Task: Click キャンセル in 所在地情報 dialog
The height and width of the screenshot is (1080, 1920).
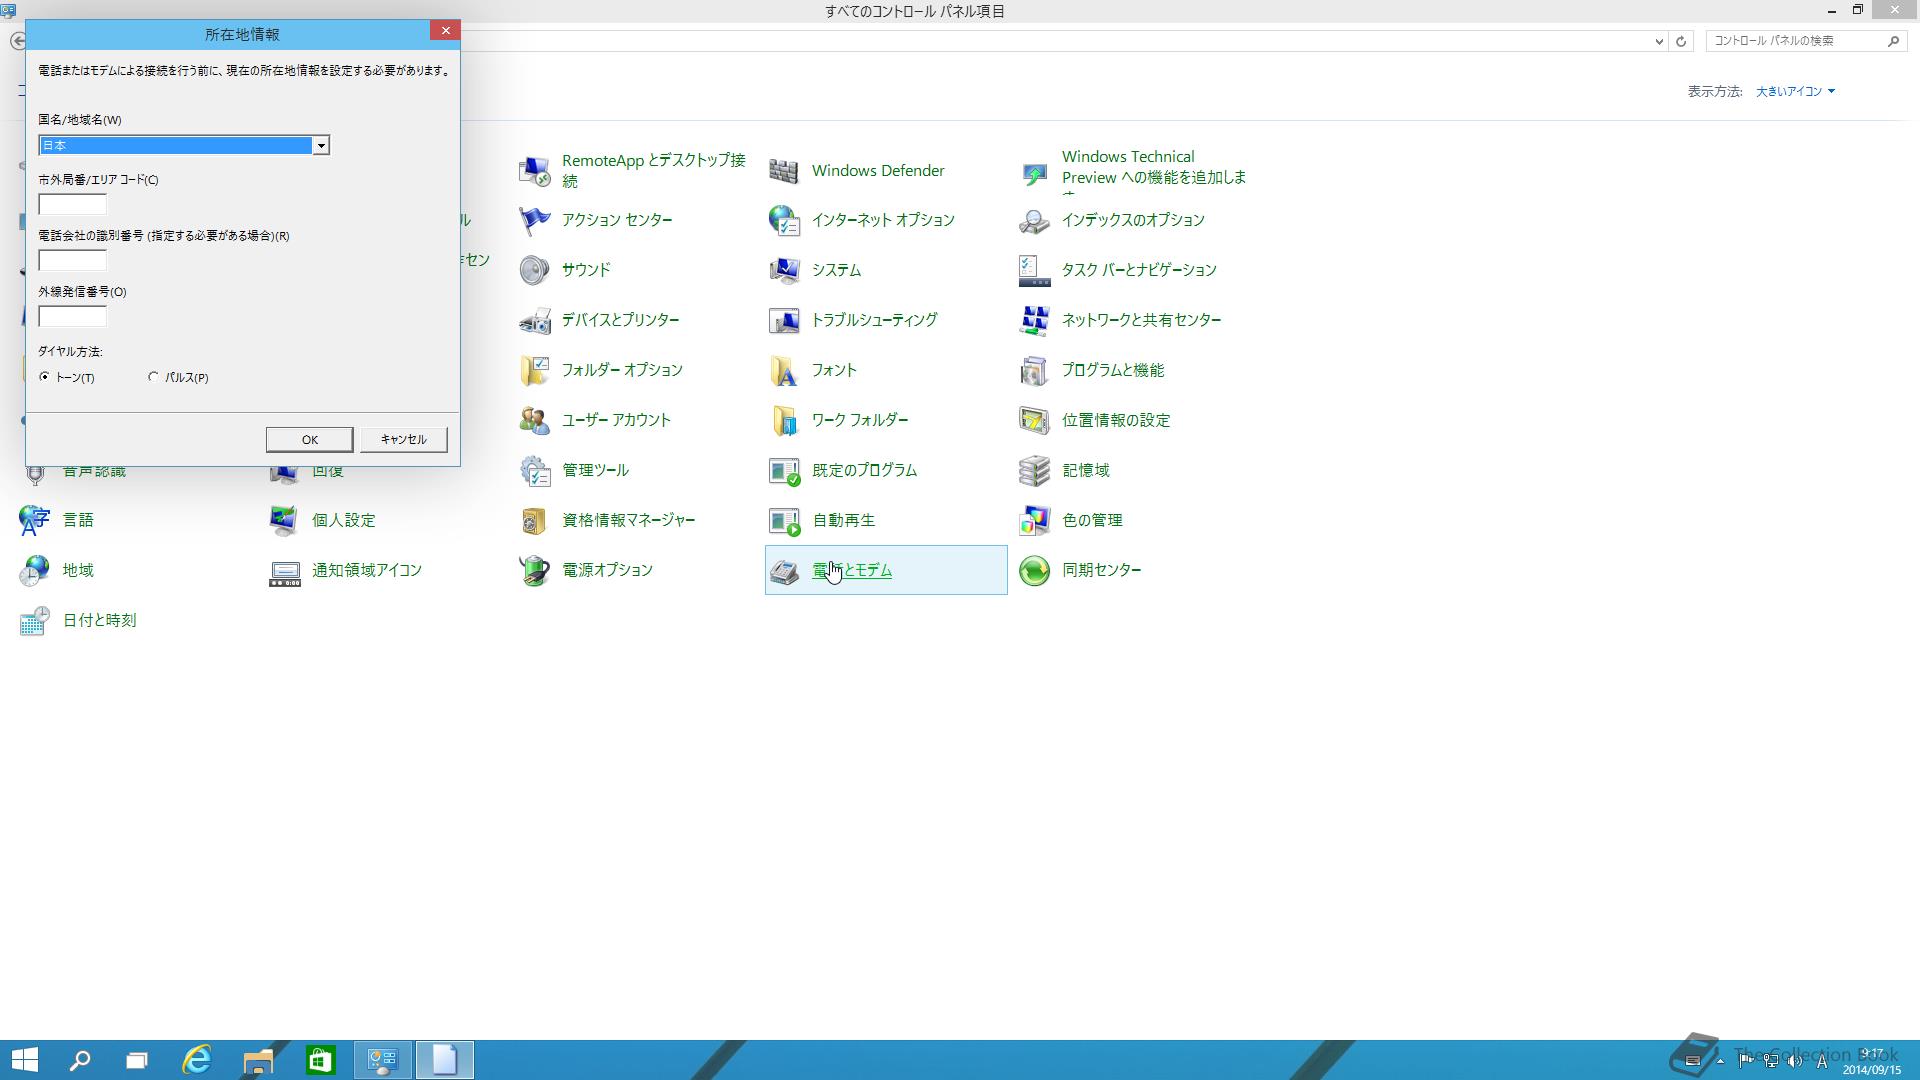Action: [x=403, y=440]
